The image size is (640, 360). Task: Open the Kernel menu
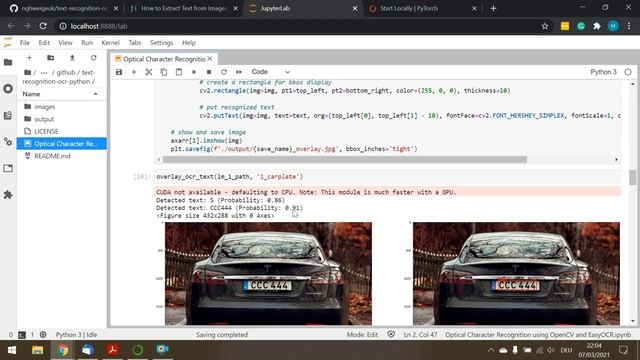coord(110,42)
